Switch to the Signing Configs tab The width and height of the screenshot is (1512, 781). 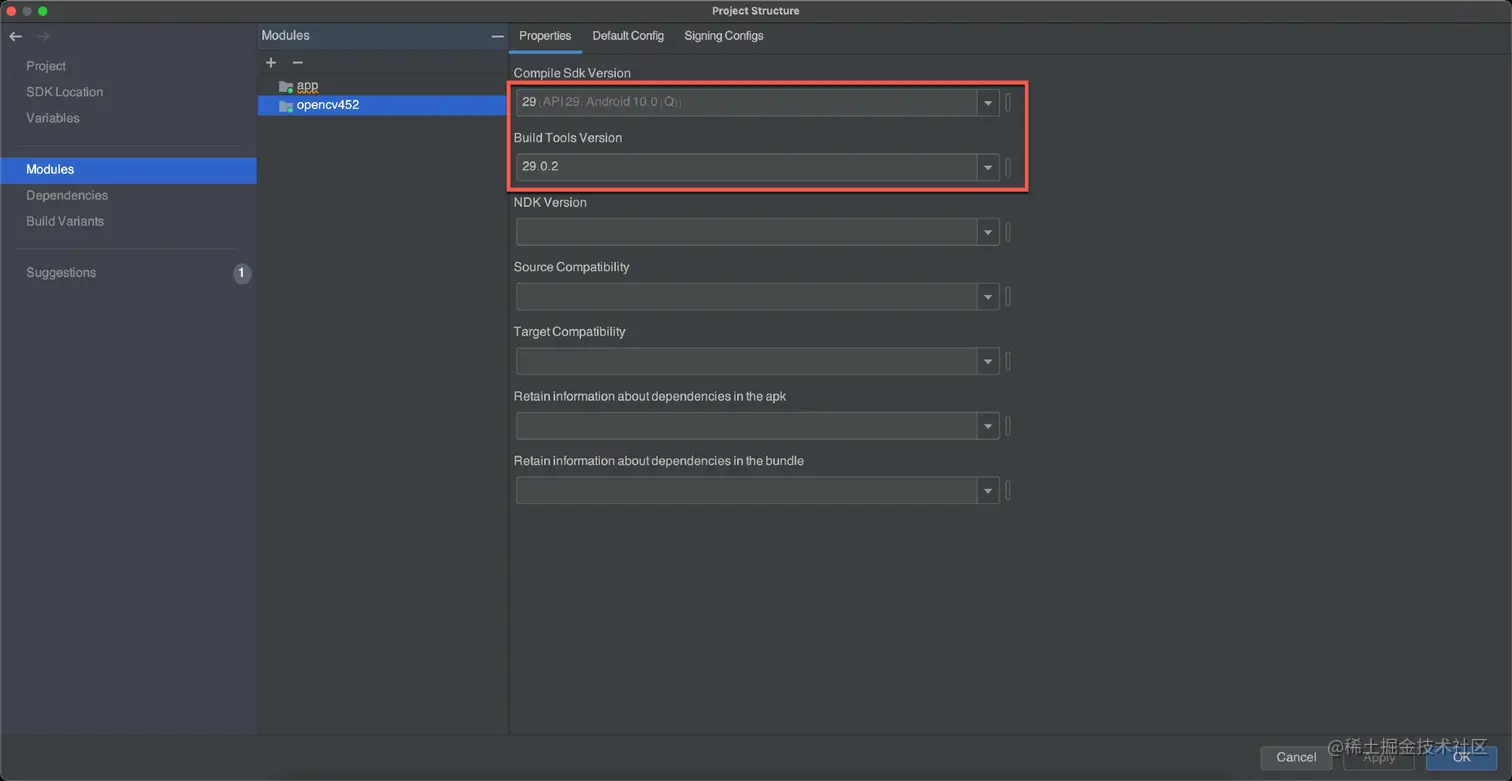pos(724,36)
